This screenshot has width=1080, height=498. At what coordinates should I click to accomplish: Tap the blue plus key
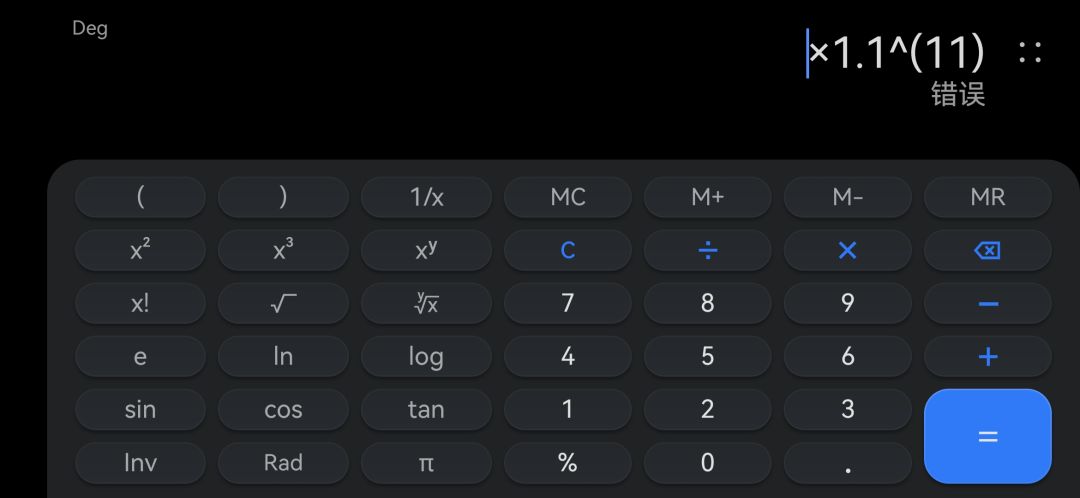click(987, 356)
